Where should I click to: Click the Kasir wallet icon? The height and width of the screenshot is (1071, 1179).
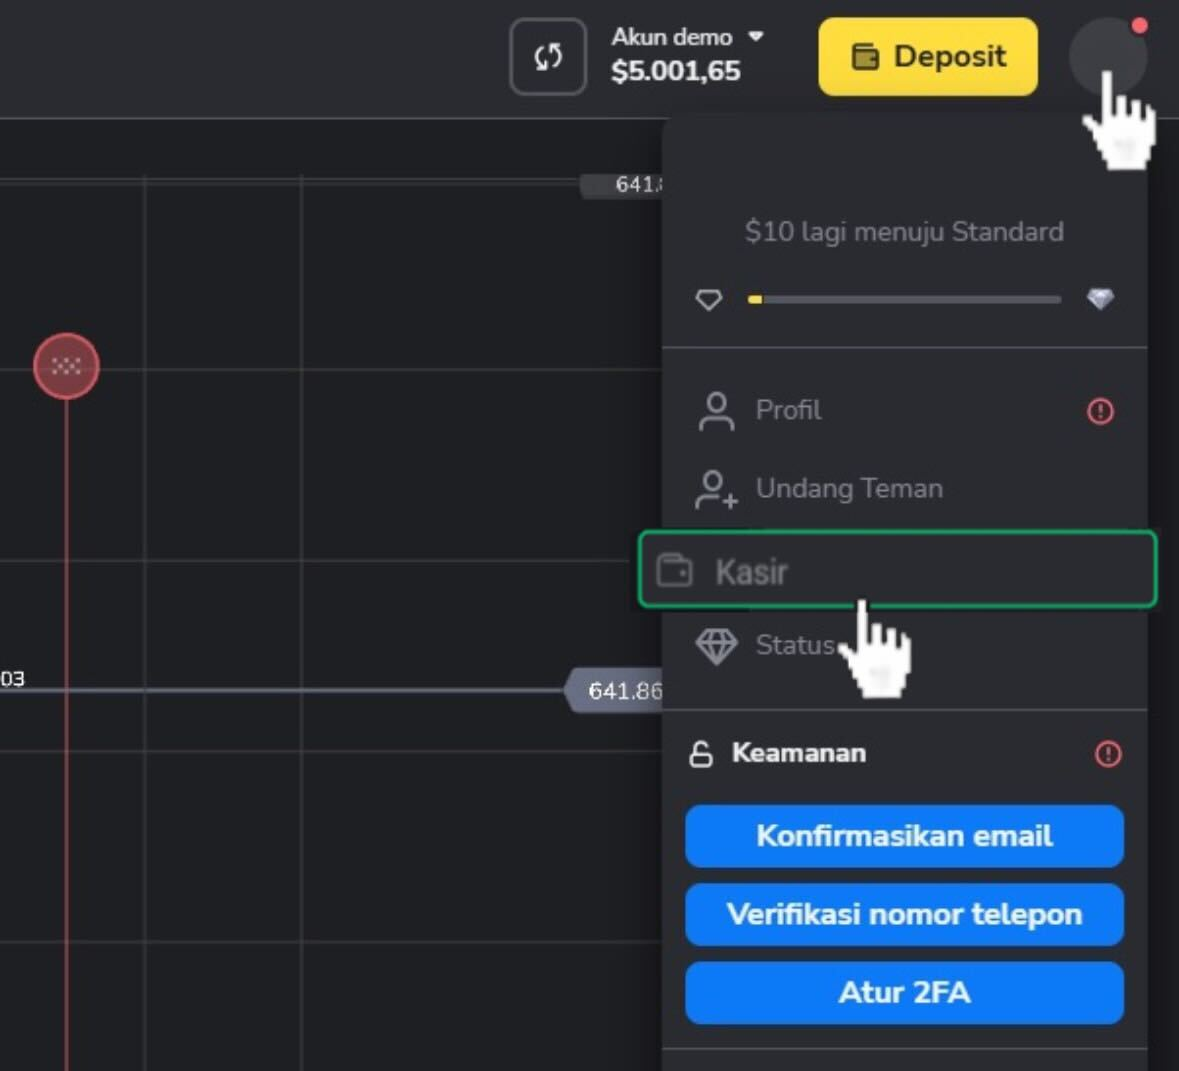[674, 570]
